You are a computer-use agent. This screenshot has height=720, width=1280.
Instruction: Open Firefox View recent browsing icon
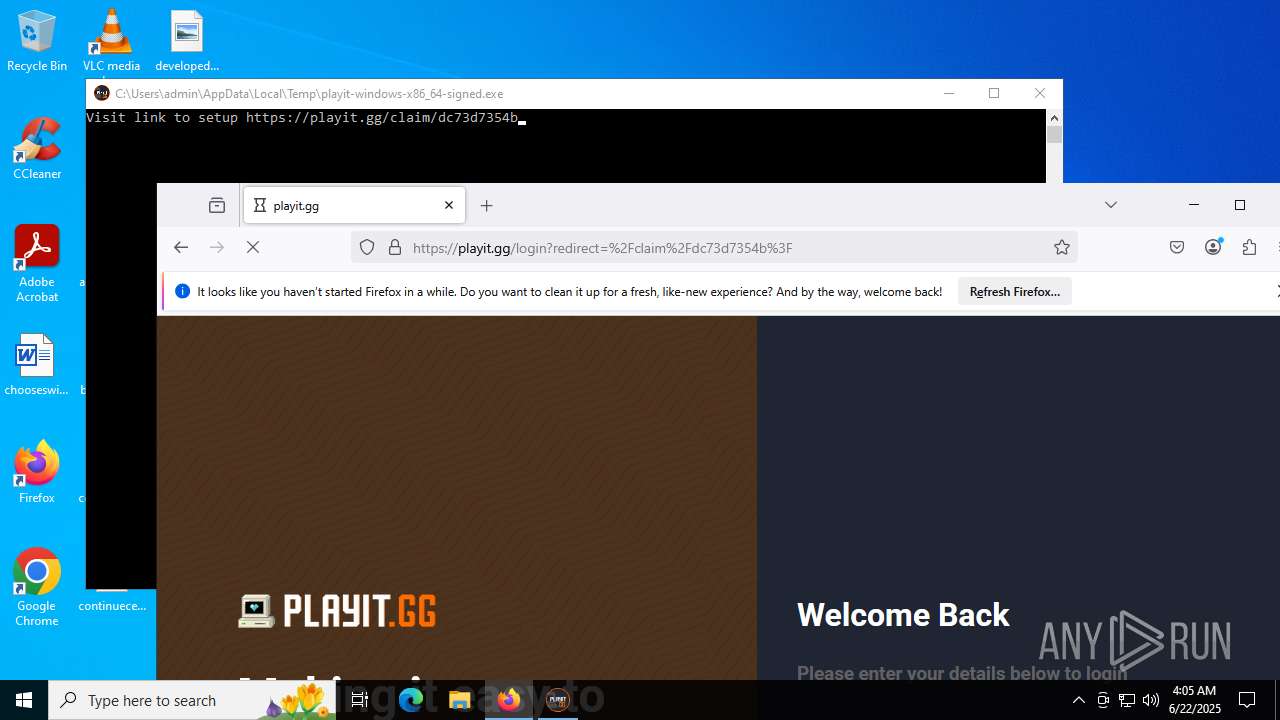[217, 205]
